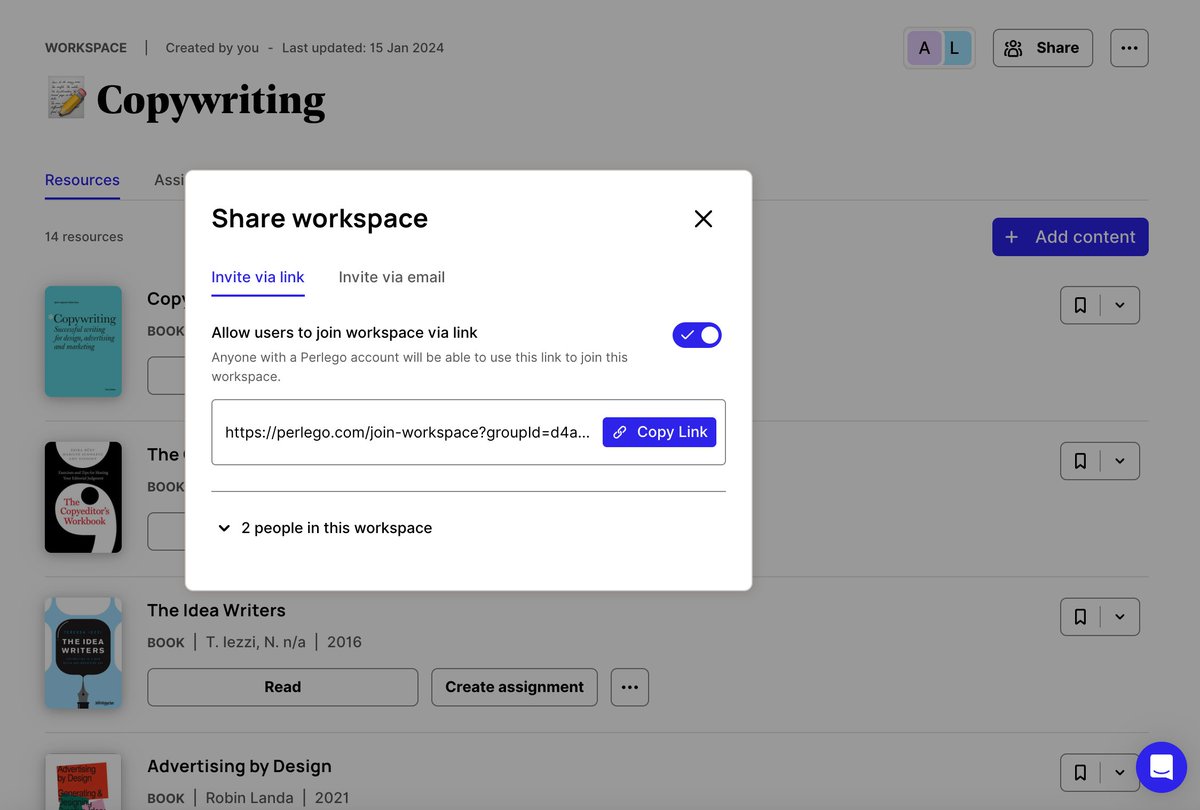Viewport: 1200px width, 810px height.
Task: Click the WORKSPACE label
Action: point(86,48)
